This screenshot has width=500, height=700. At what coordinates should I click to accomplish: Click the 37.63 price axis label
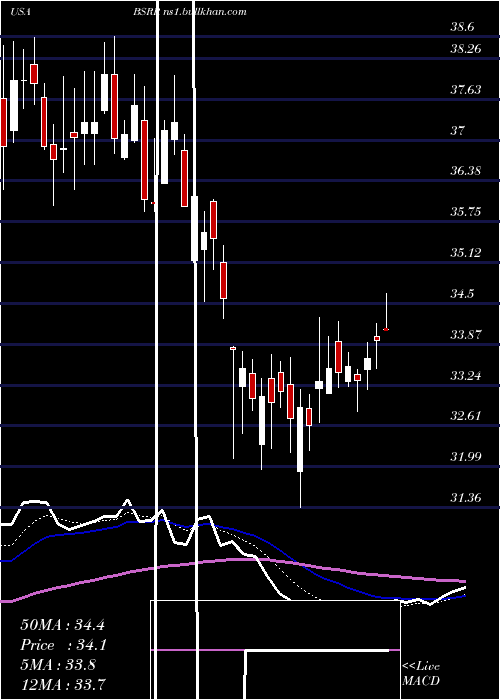click(466, 90)
